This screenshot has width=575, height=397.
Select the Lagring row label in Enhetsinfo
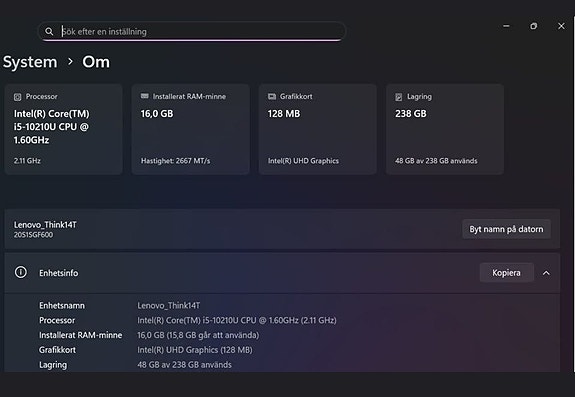53,365
